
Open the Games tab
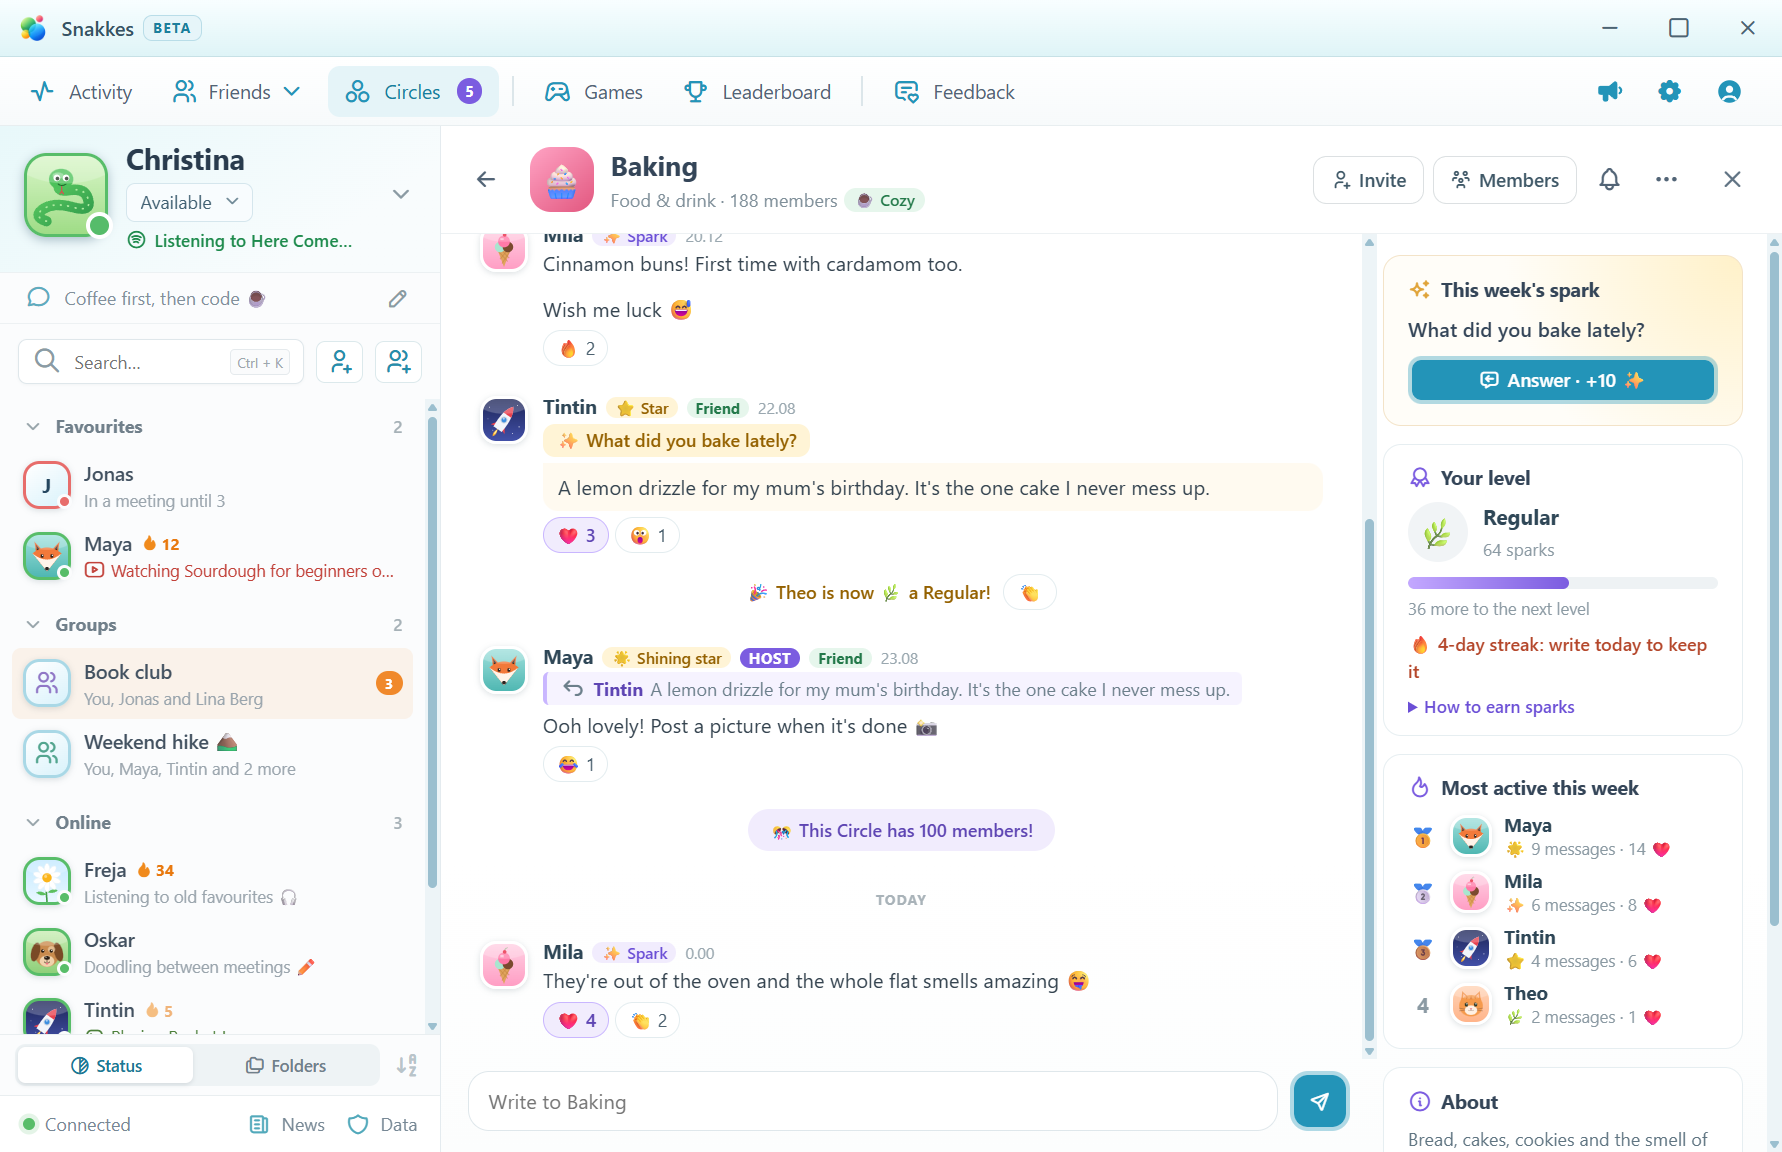[594, 92]
